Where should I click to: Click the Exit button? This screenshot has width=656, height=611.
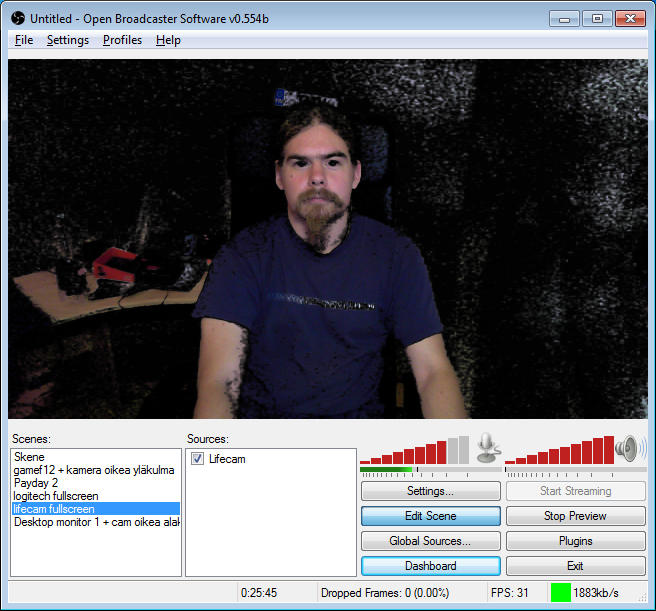[x=575, y=566]
